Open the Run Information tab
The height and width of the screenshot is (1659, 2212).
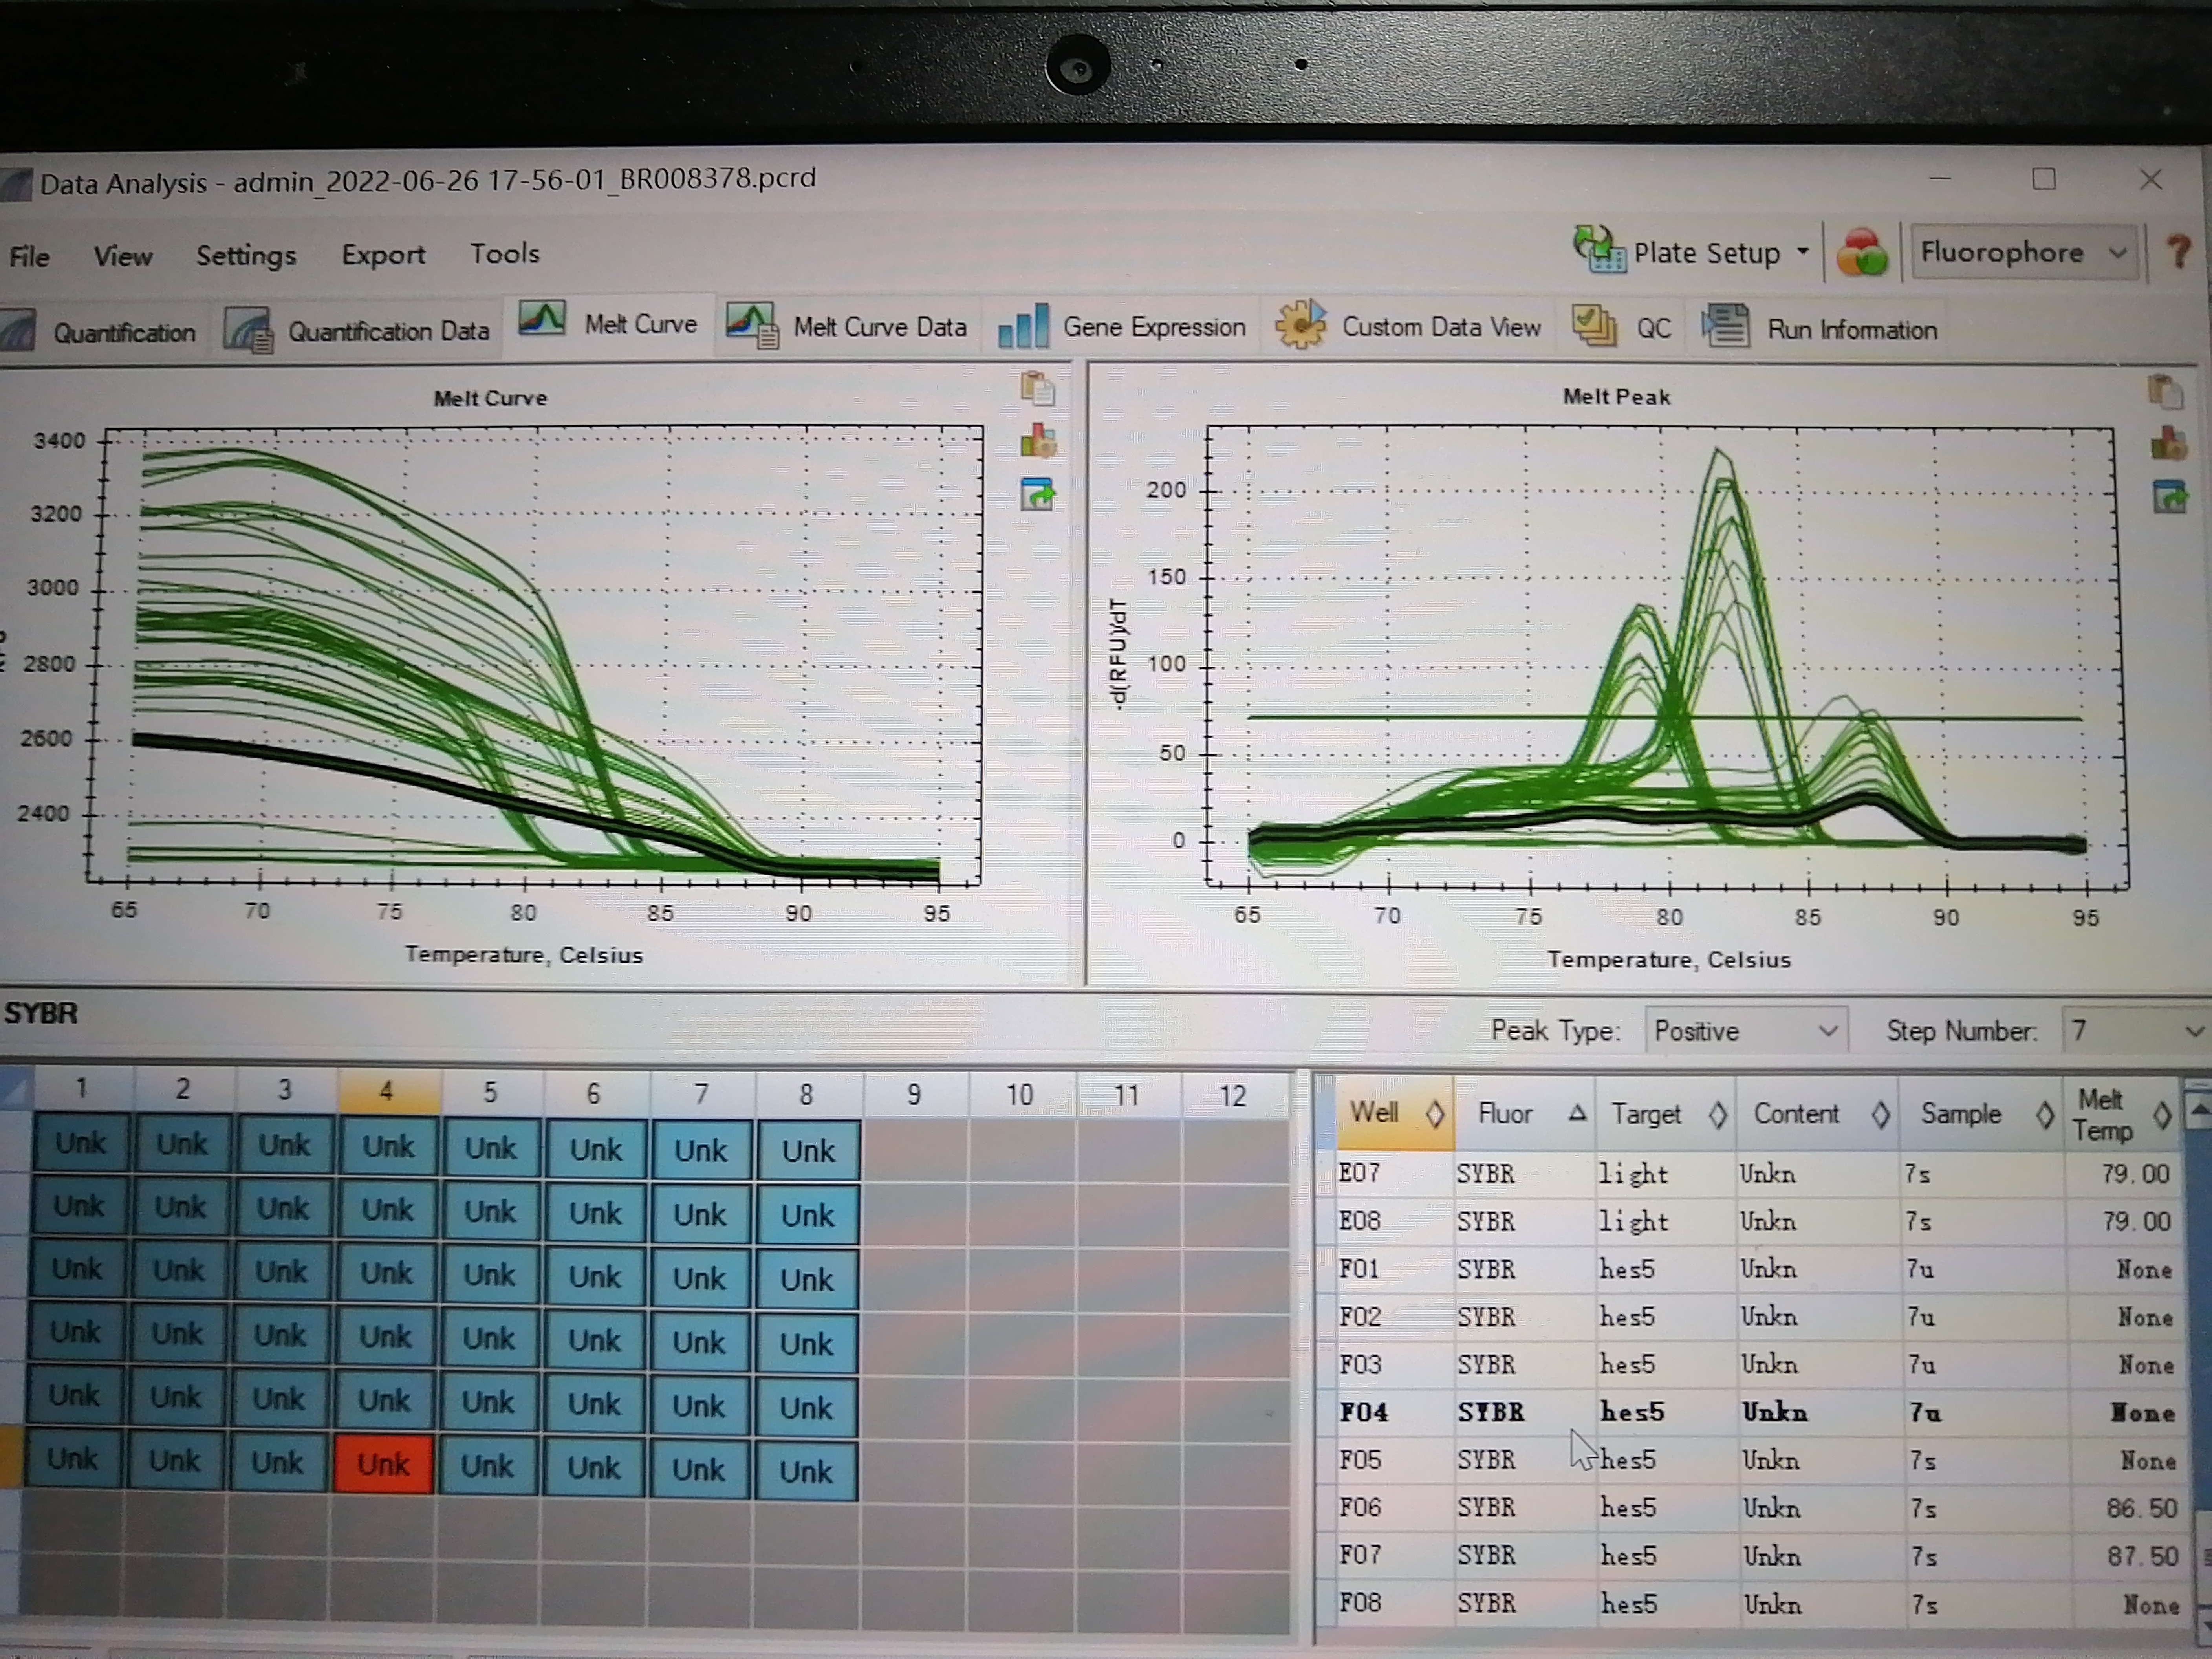[1820, 329]
